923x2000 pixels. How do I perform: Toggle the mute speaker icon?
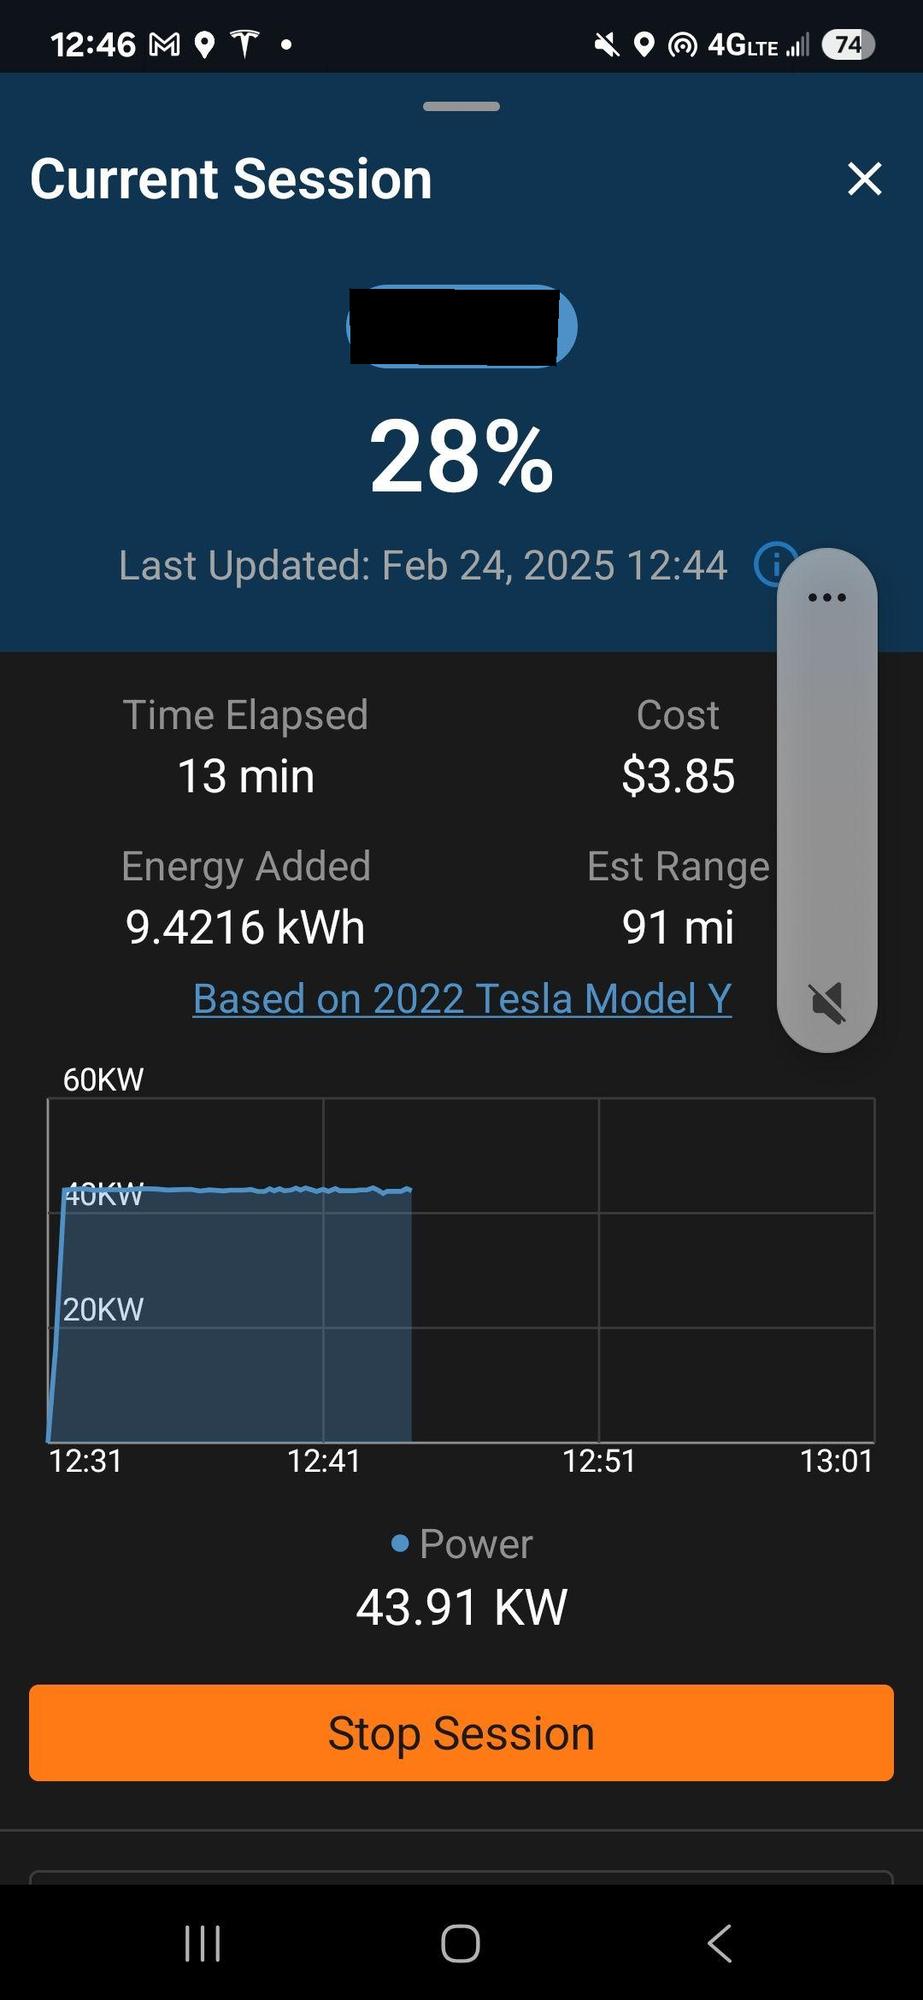click(827, 1002)
